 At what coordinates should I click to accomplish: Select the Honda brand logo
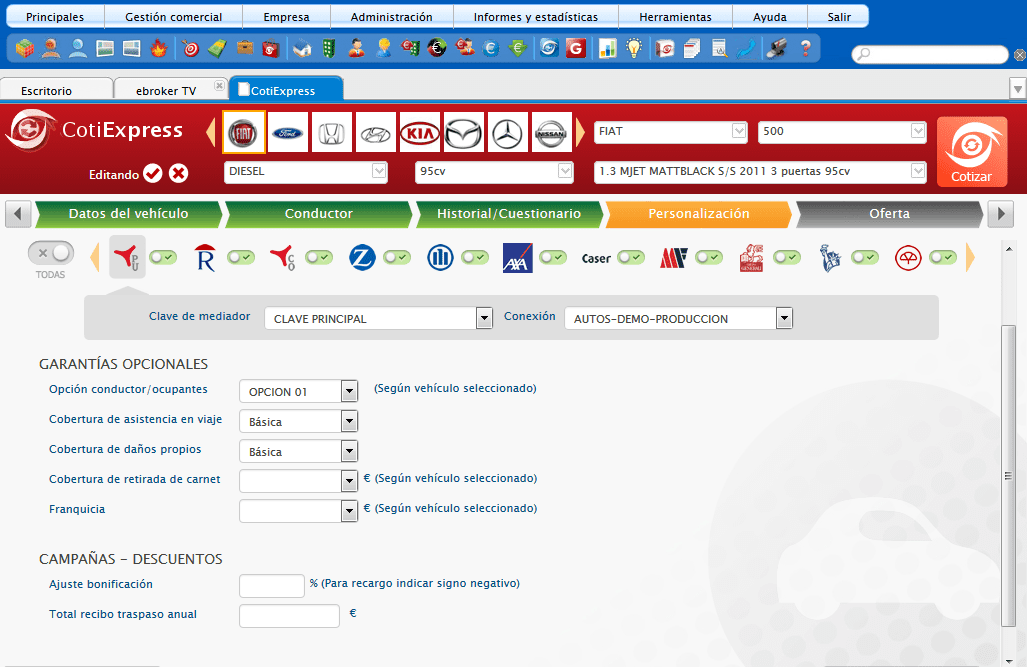331,132
